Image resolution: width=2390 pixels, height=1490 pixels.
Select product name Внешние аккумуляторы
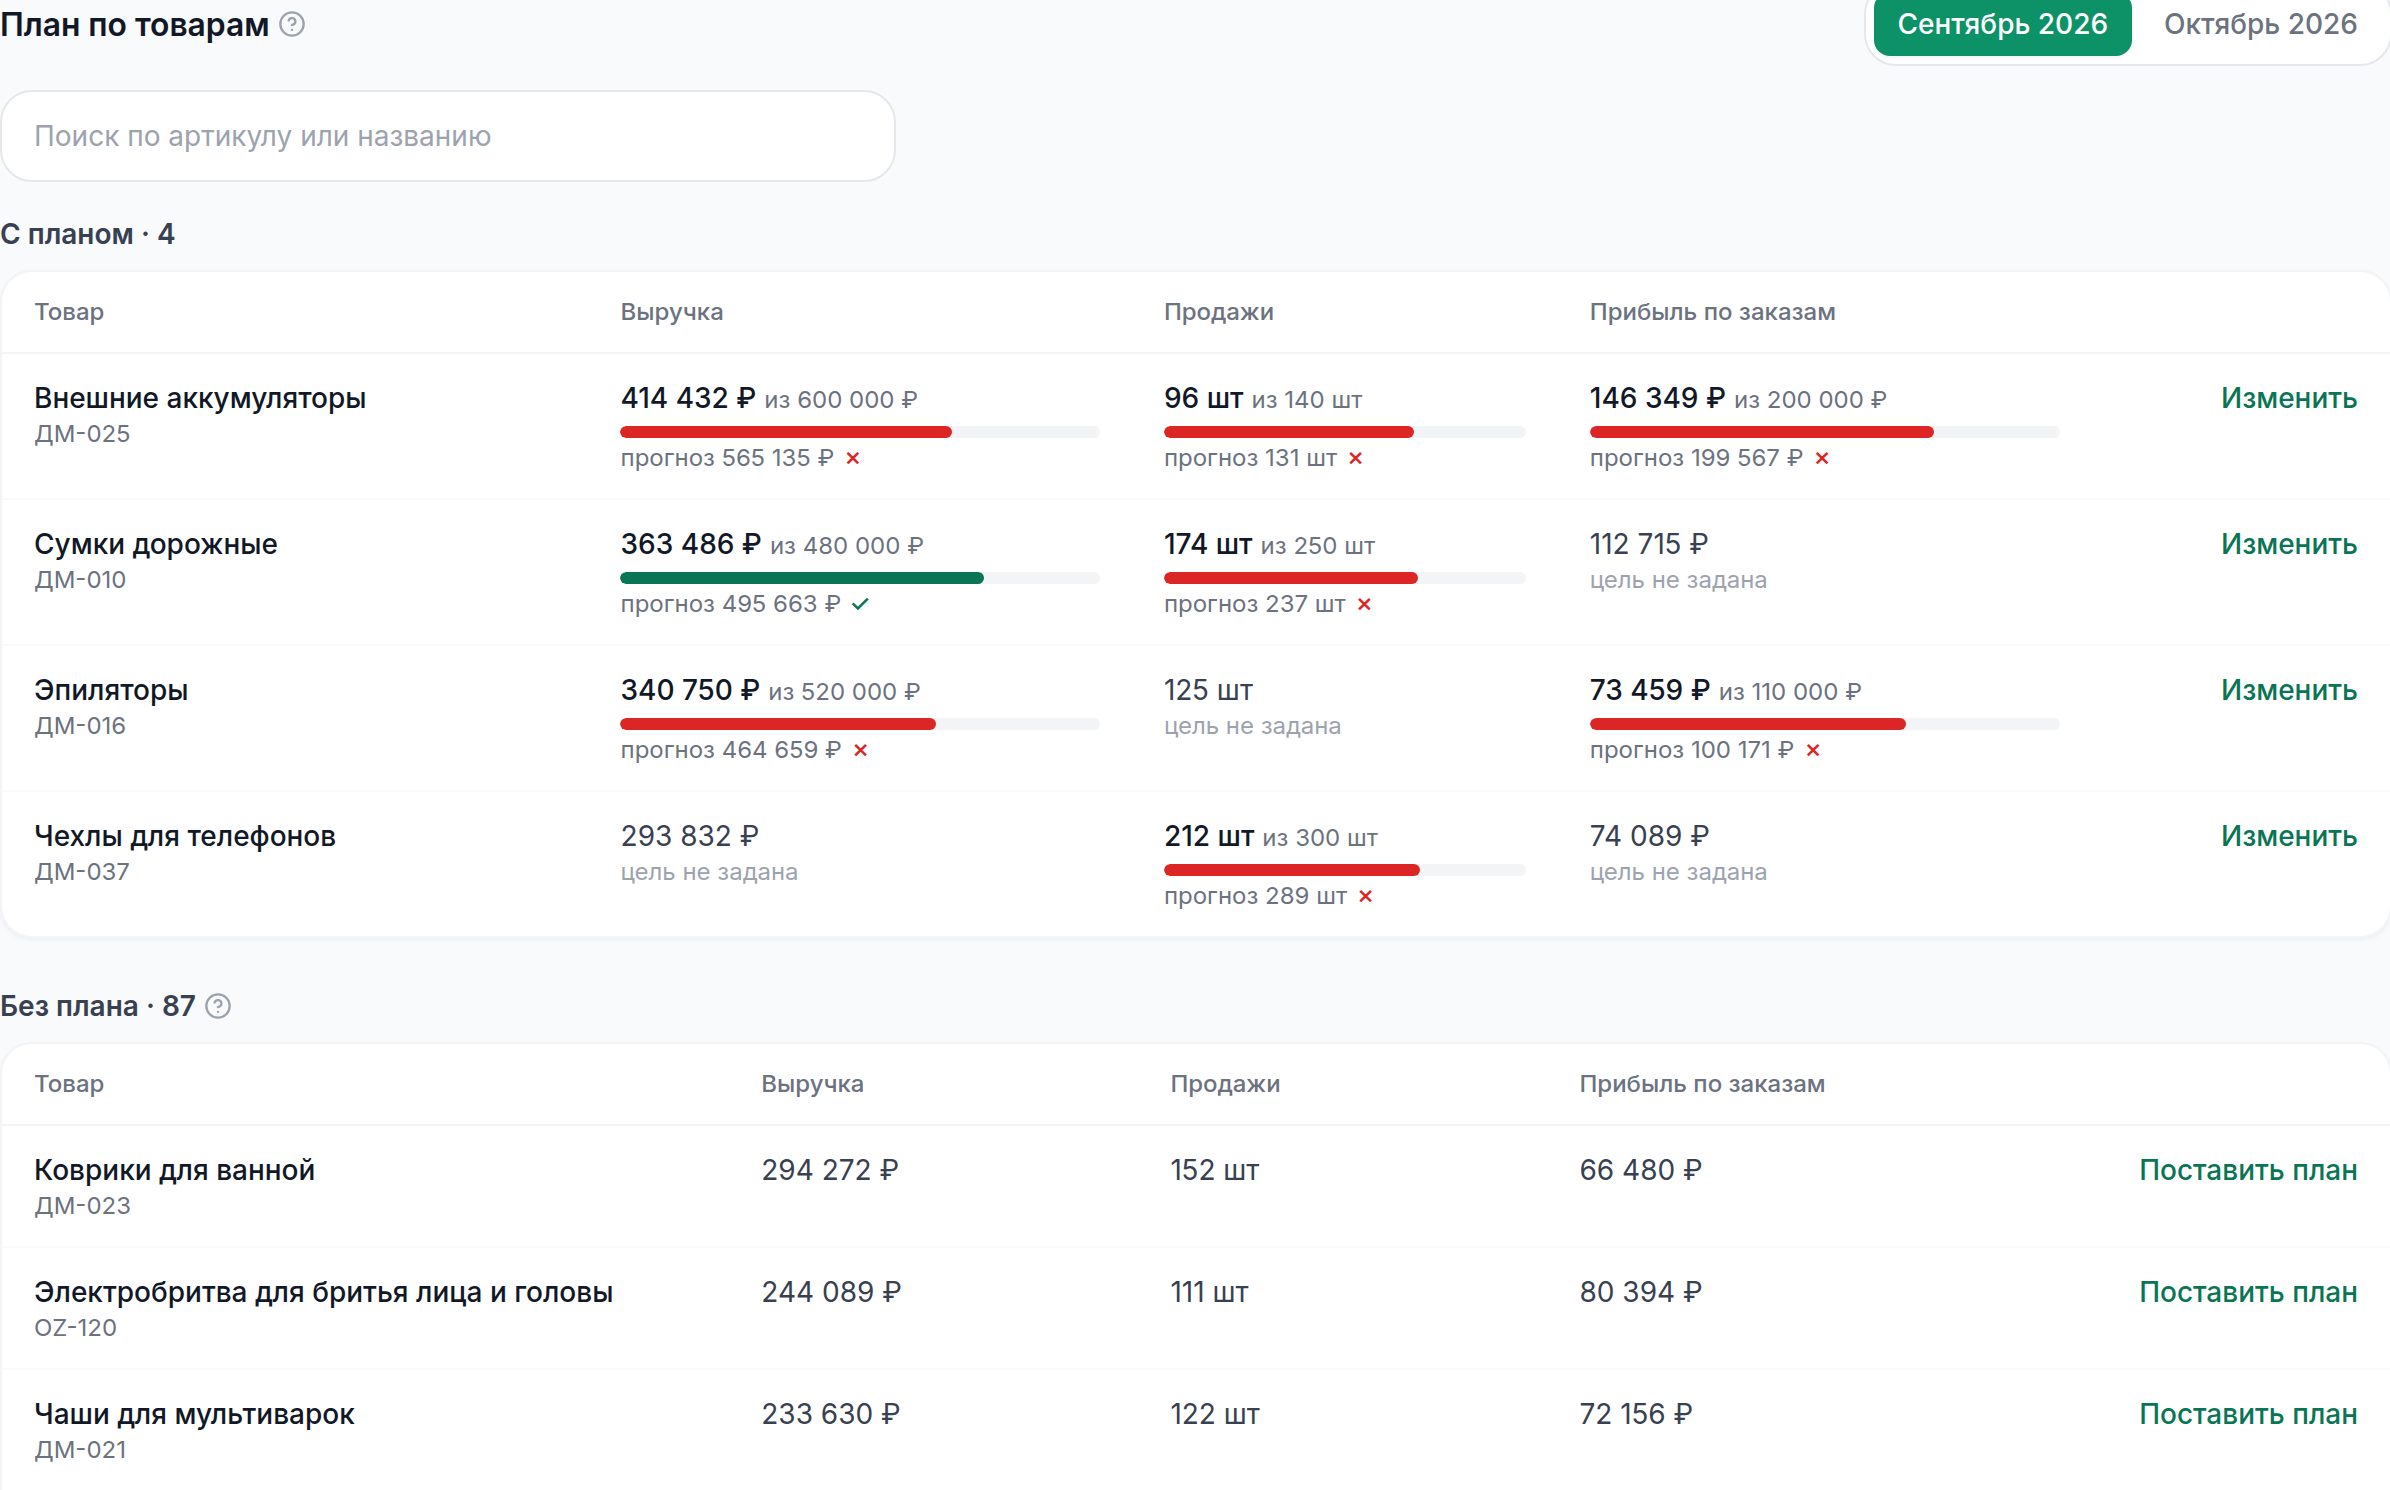(x=200, y=398)
